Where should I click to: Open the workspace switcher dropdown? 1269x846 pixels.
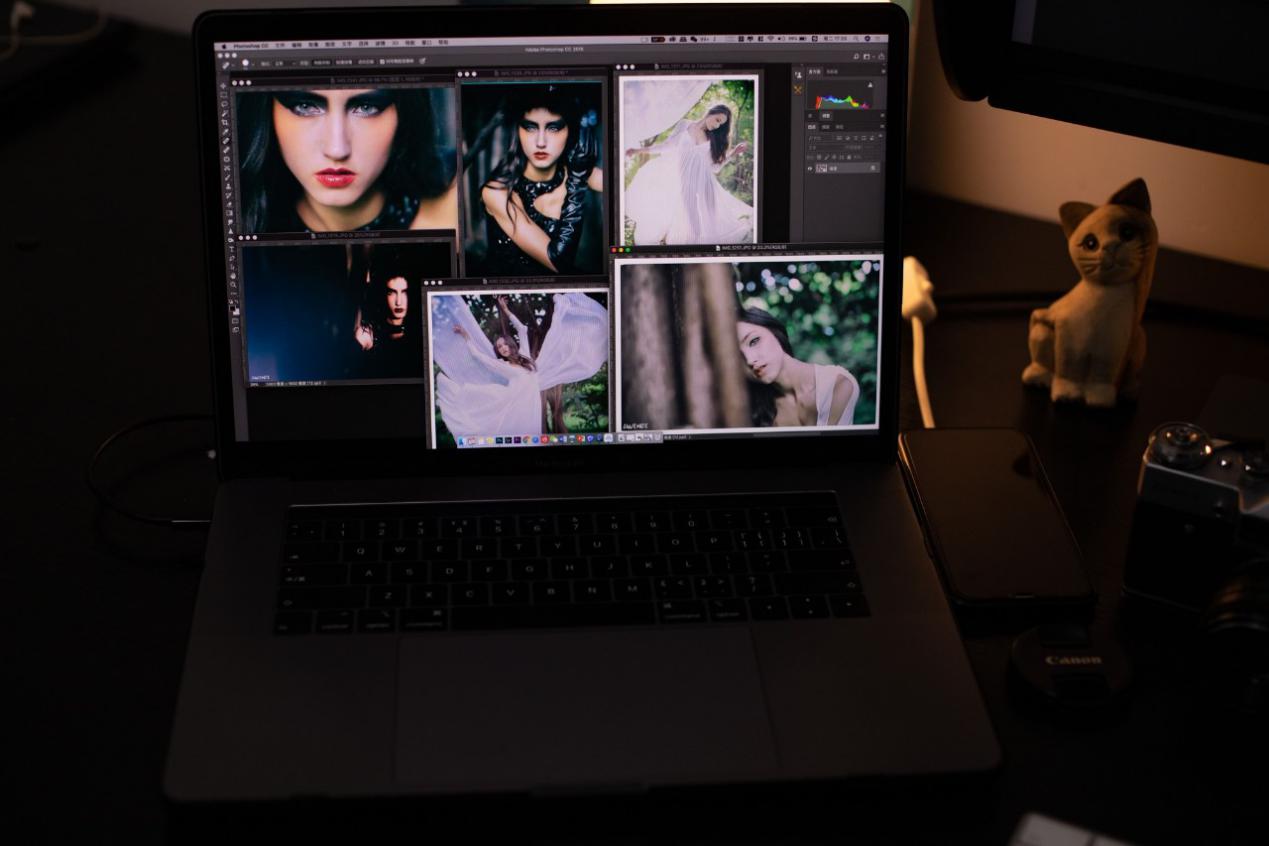tap(867, 57)
